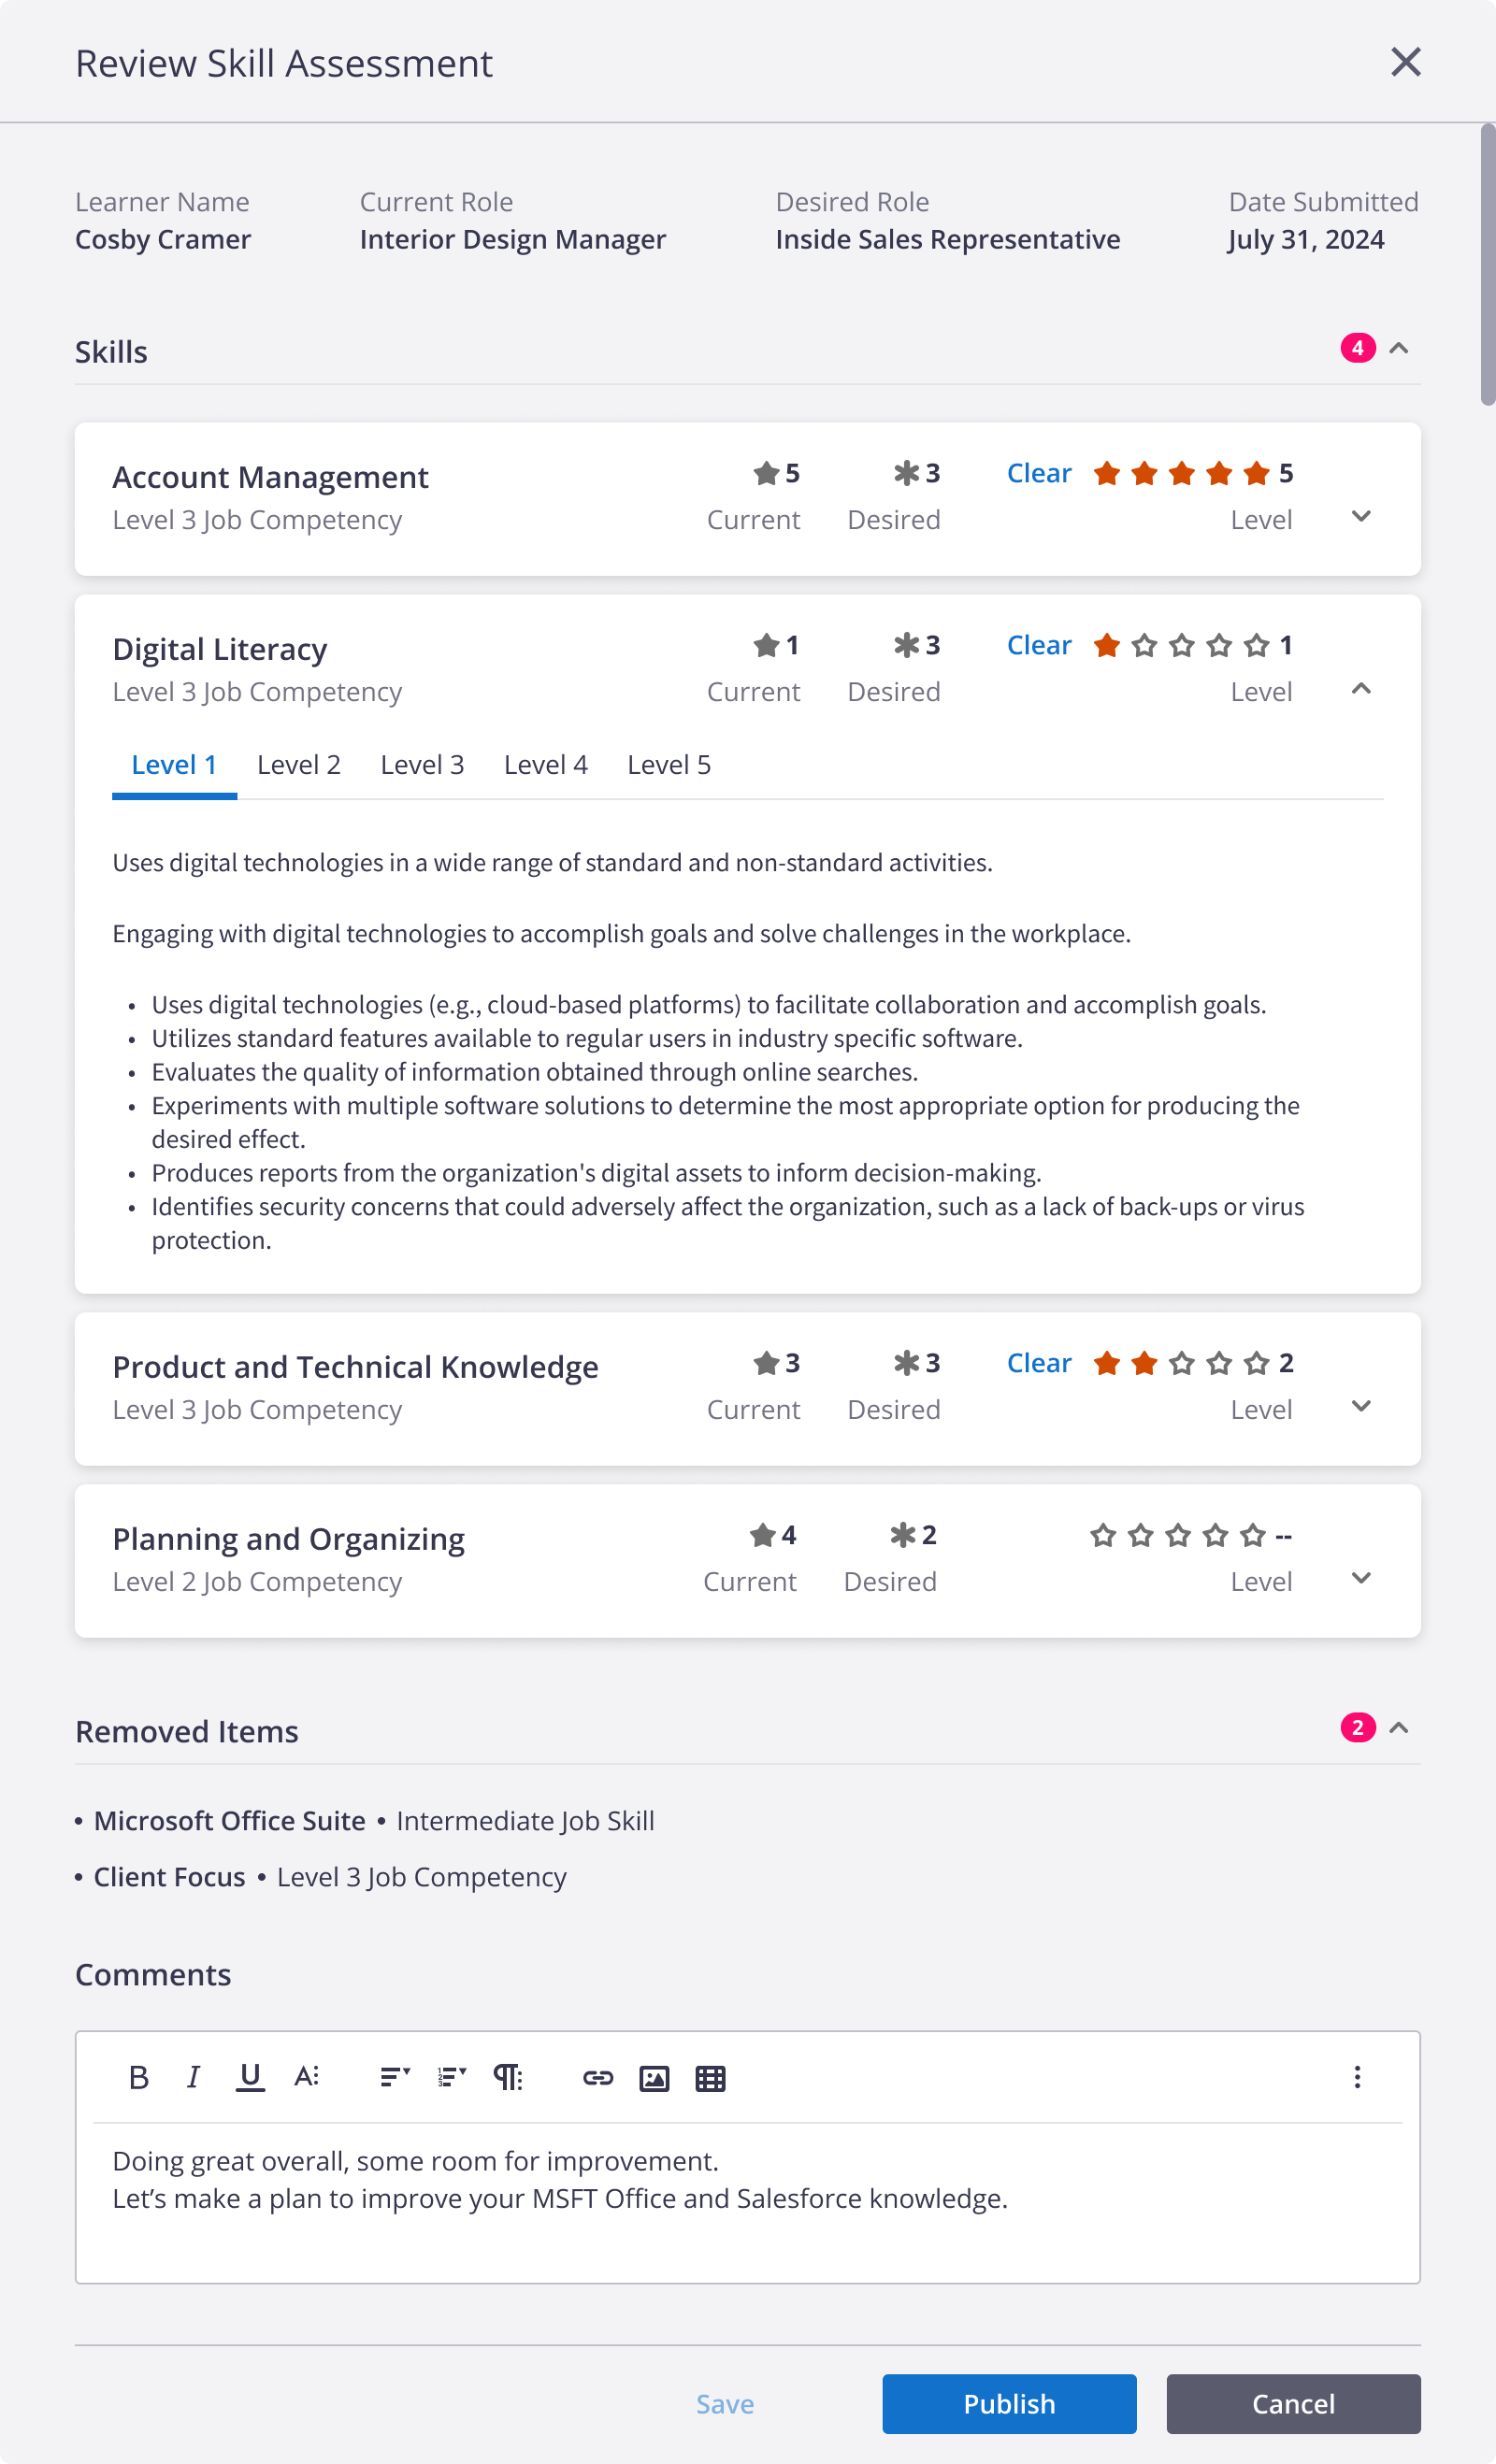Rate Digital Literacy three stars
This screenshot has width=1496, height=2464.
1181,645
